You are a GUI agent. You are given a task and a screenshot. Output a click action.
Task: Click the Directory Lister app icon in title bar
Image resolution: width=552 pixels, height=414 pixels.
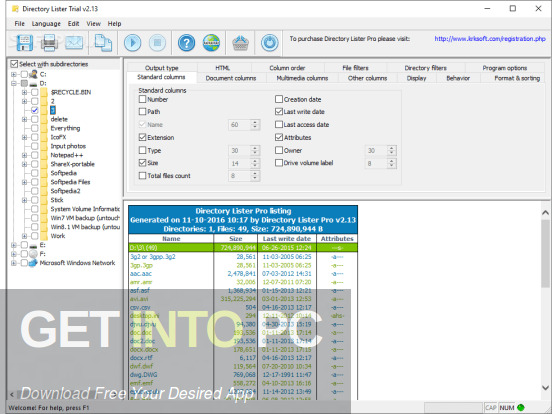[x=15, y=9]
